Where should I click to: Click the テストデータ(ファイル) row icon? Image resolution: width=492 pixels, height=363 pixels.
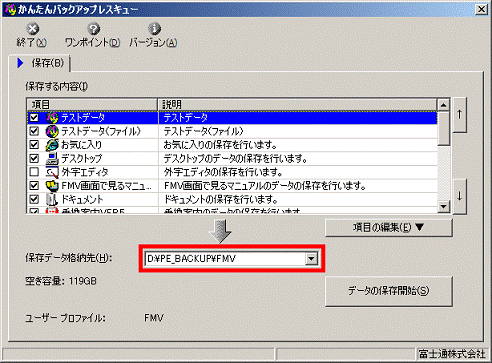coord(52,131)
